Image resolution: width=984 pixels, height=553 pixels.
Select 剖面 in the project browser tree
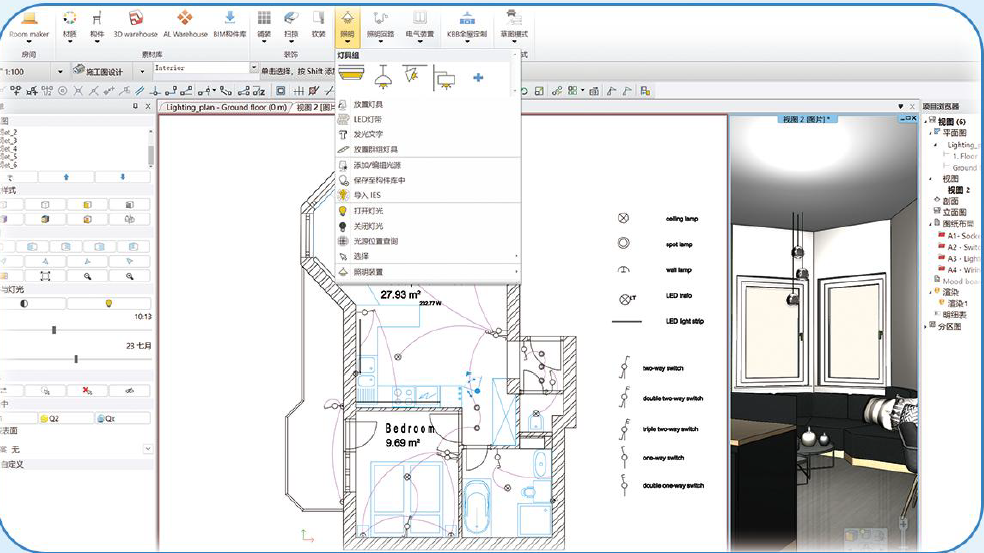coord(950,199)
